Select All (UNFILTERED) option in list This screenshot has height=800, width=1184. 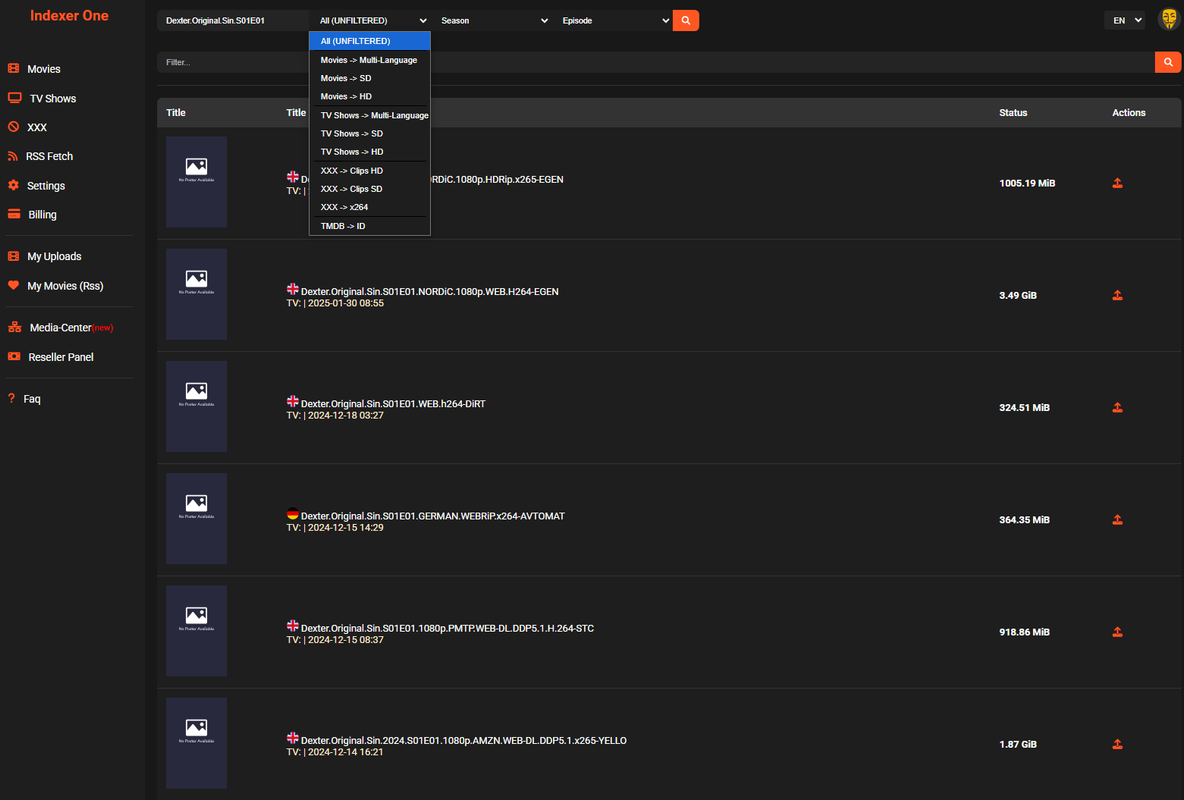coord(370,41)
